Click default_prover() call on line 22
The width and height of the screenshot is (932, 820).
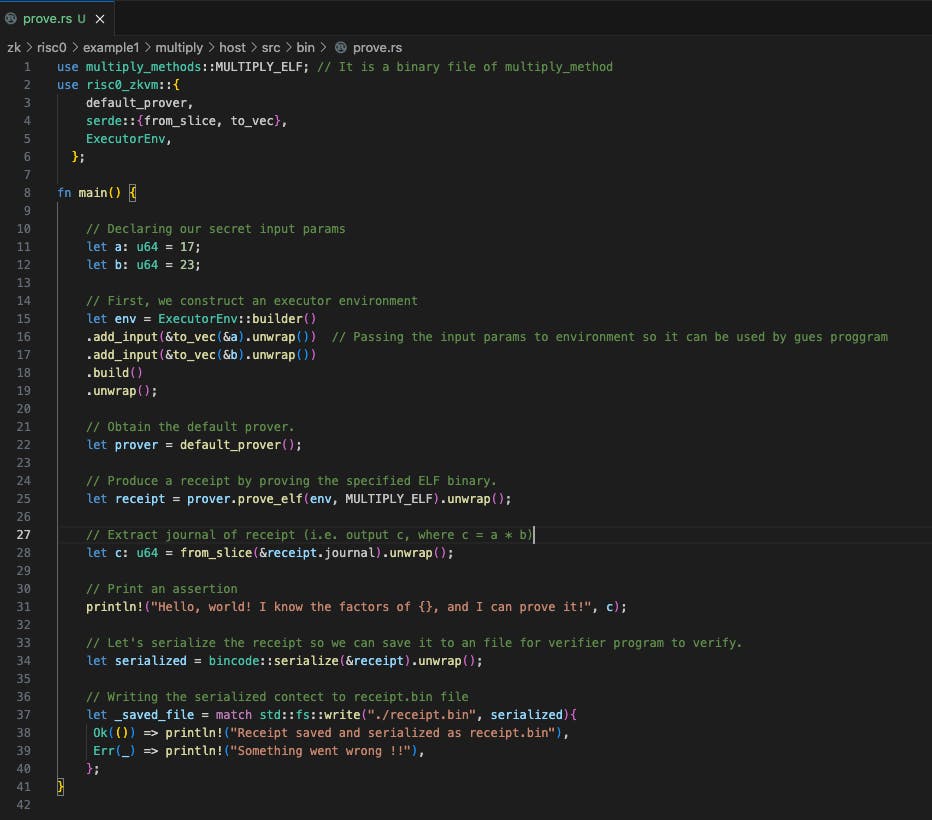(237, 444)
